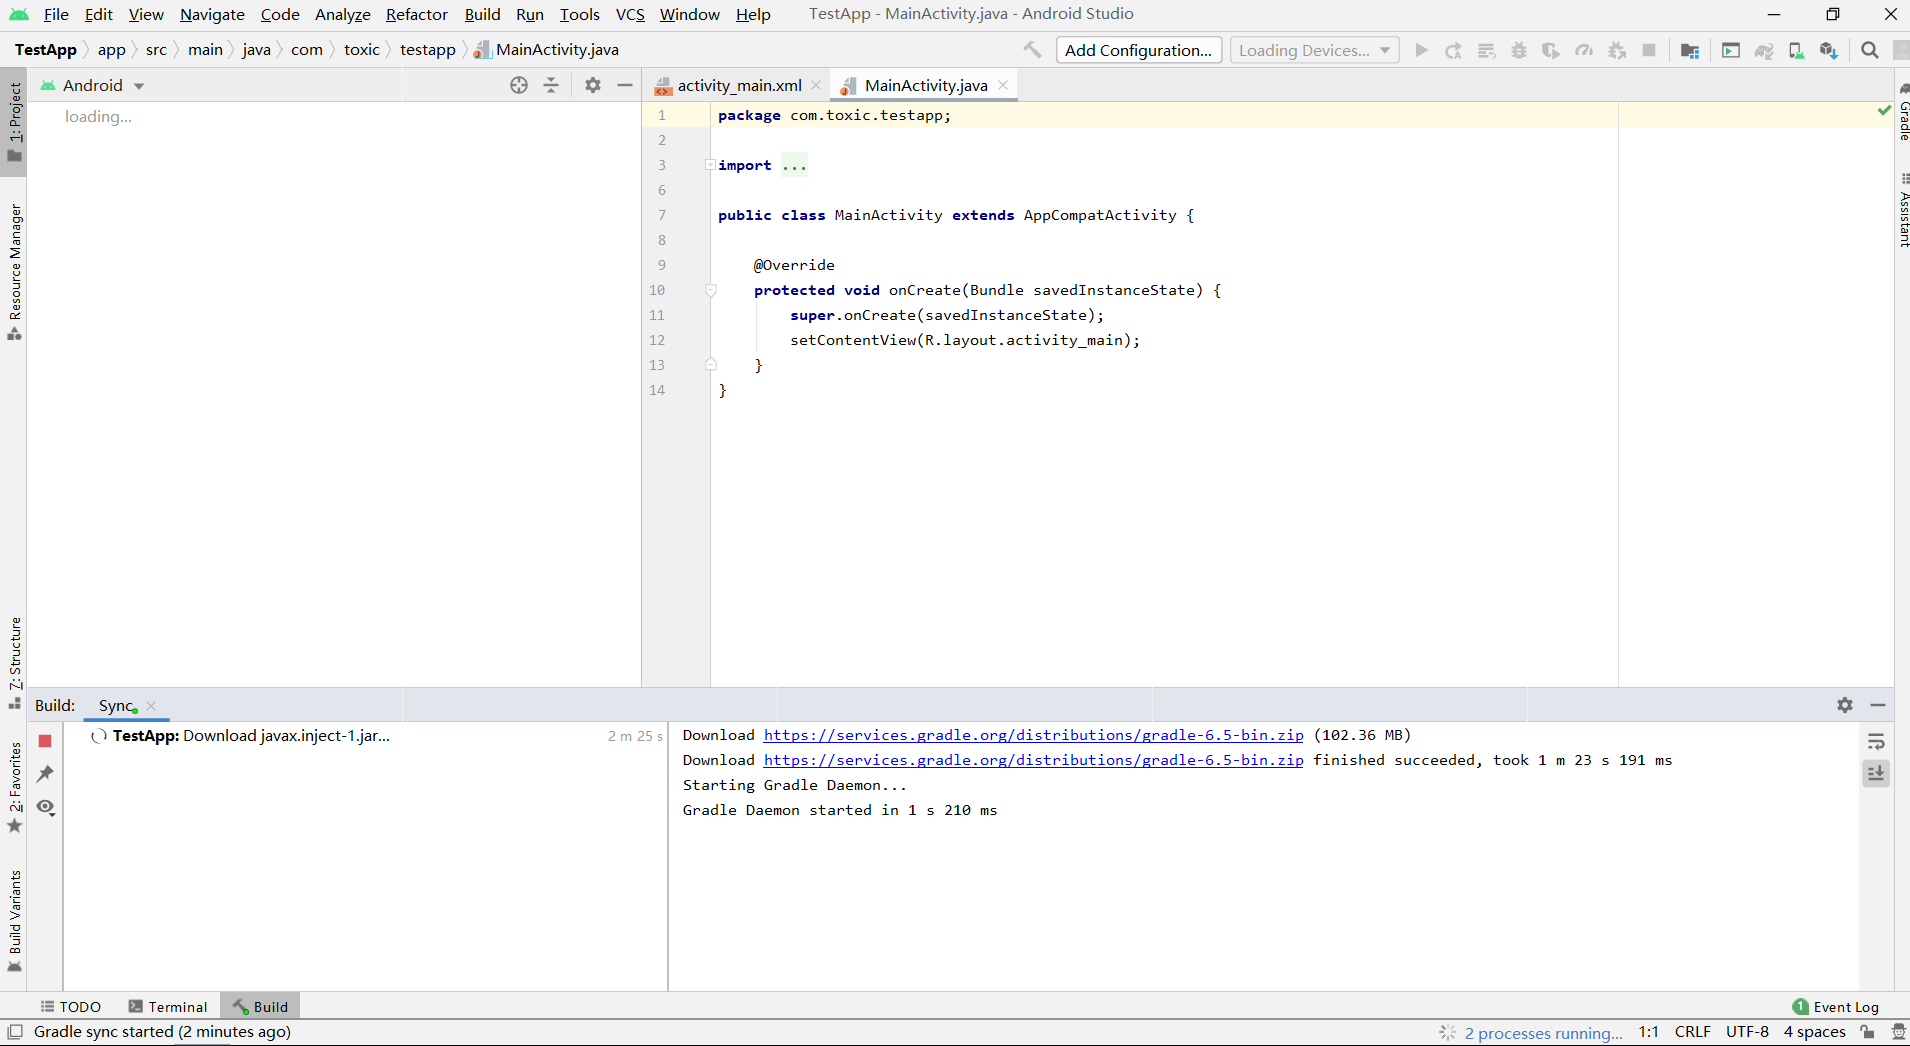
Task: Close the activity_main.xml tab
Action: point(816,85)
